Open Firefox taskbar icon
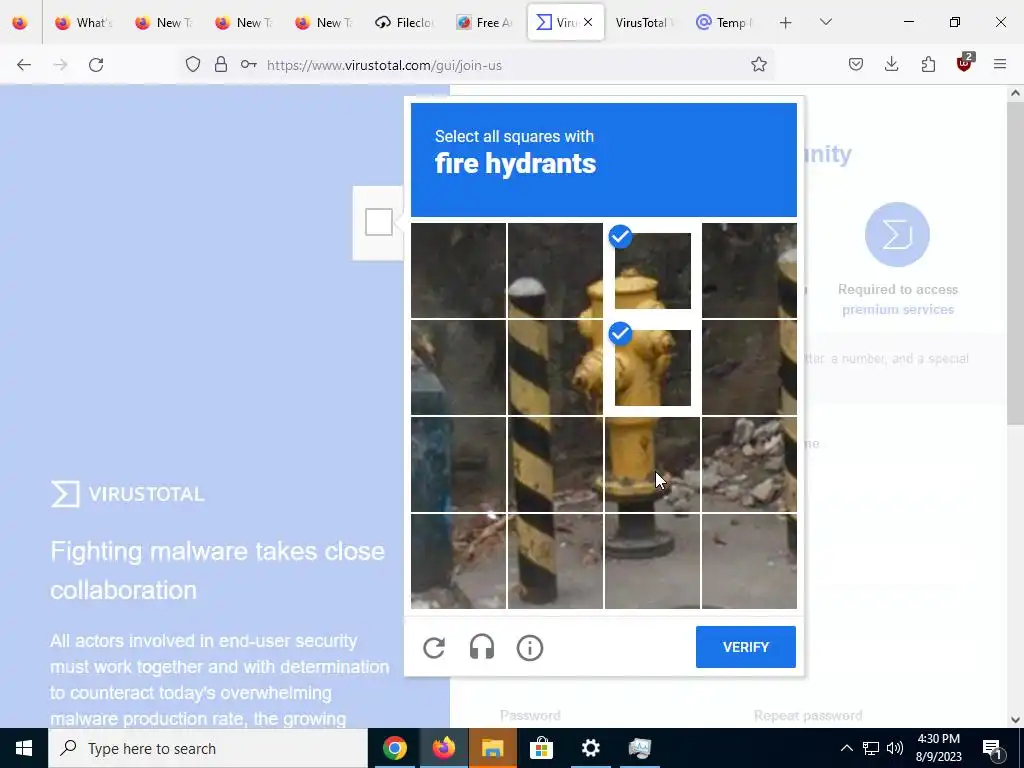This screenshot has height=768, width=1024. pos(443,748)
